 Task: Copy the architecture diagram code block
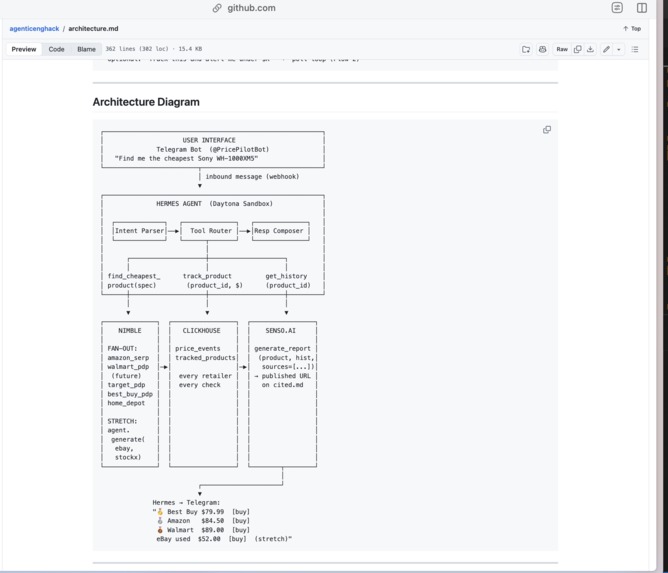pos(547,130)
